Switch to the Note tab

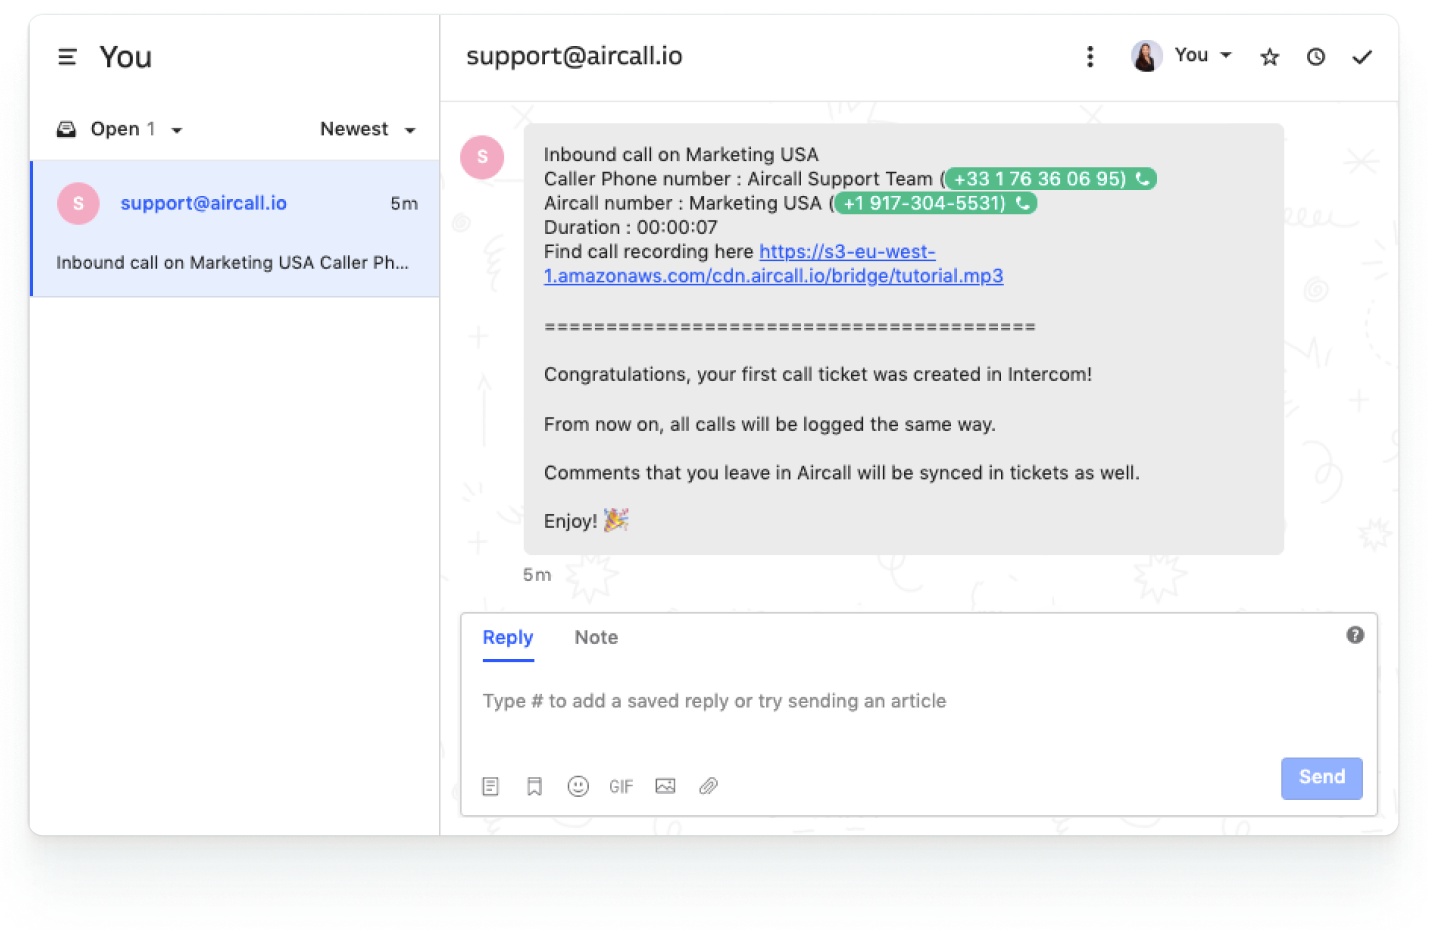click(596, 637)
